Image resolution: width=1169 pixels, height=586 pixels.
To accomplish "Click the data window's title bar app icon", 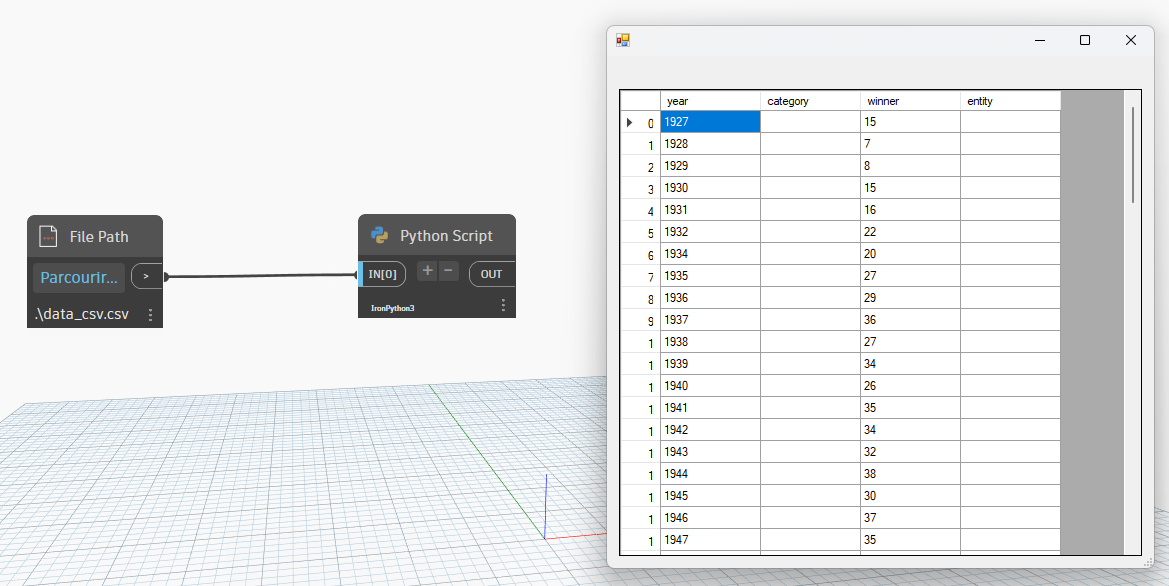I will point(623,40).
